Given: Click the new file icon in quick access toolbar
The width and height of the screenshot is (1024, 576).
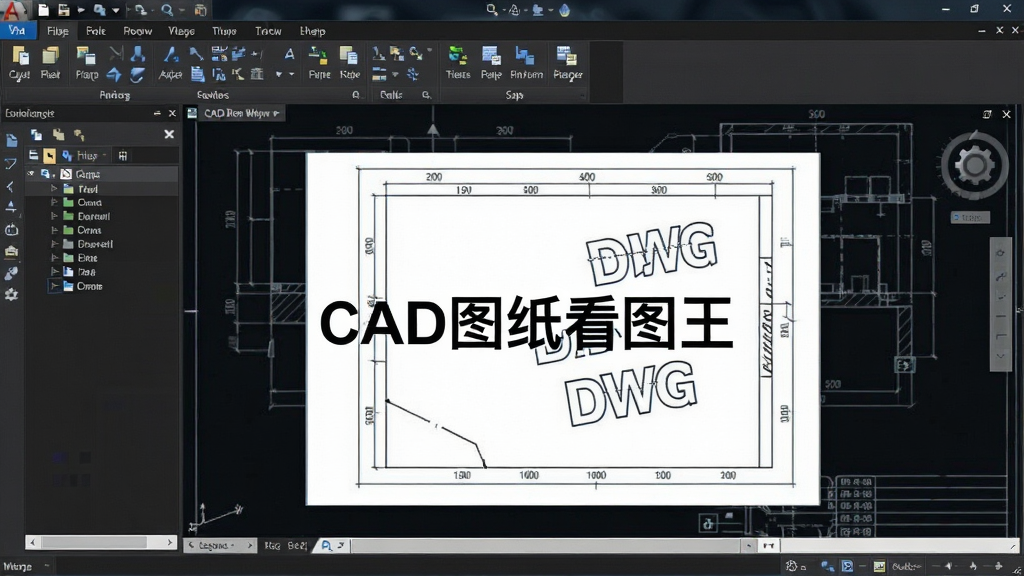Looking at the screenshot, I should [44, 10].
